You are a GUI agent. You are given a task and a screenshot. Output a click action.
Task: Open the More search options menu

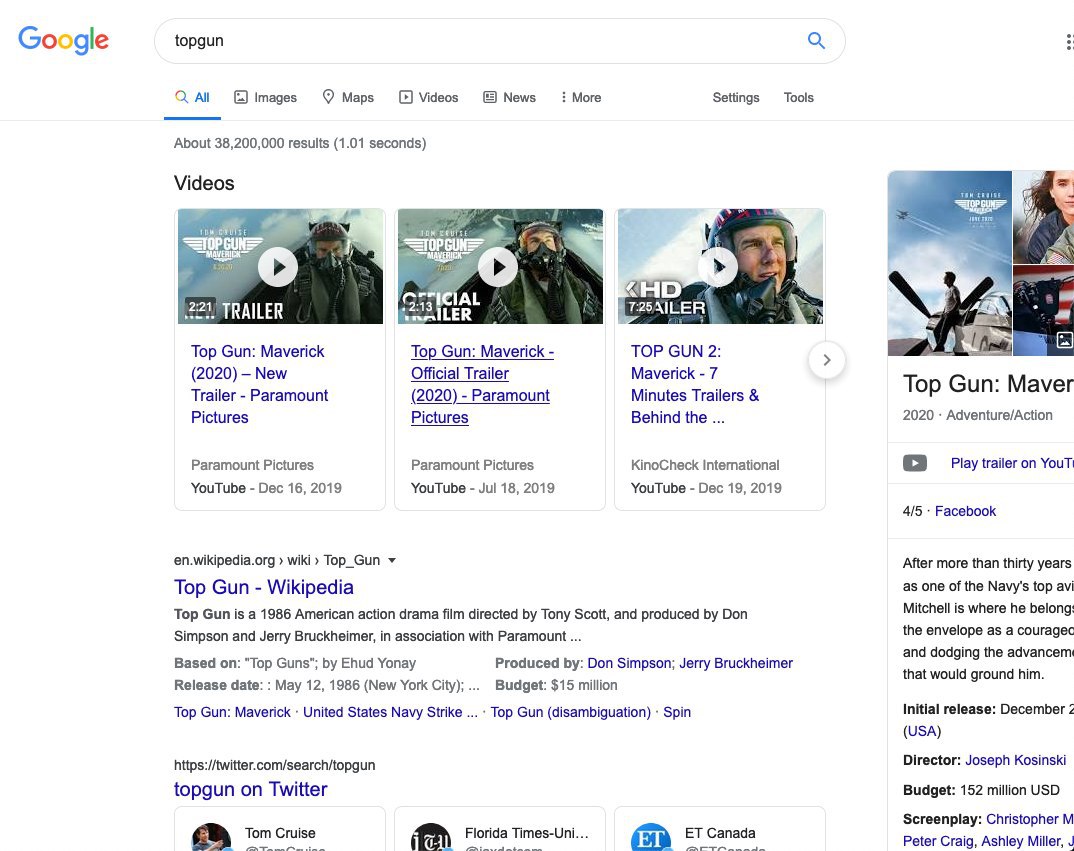click(581, 97)
